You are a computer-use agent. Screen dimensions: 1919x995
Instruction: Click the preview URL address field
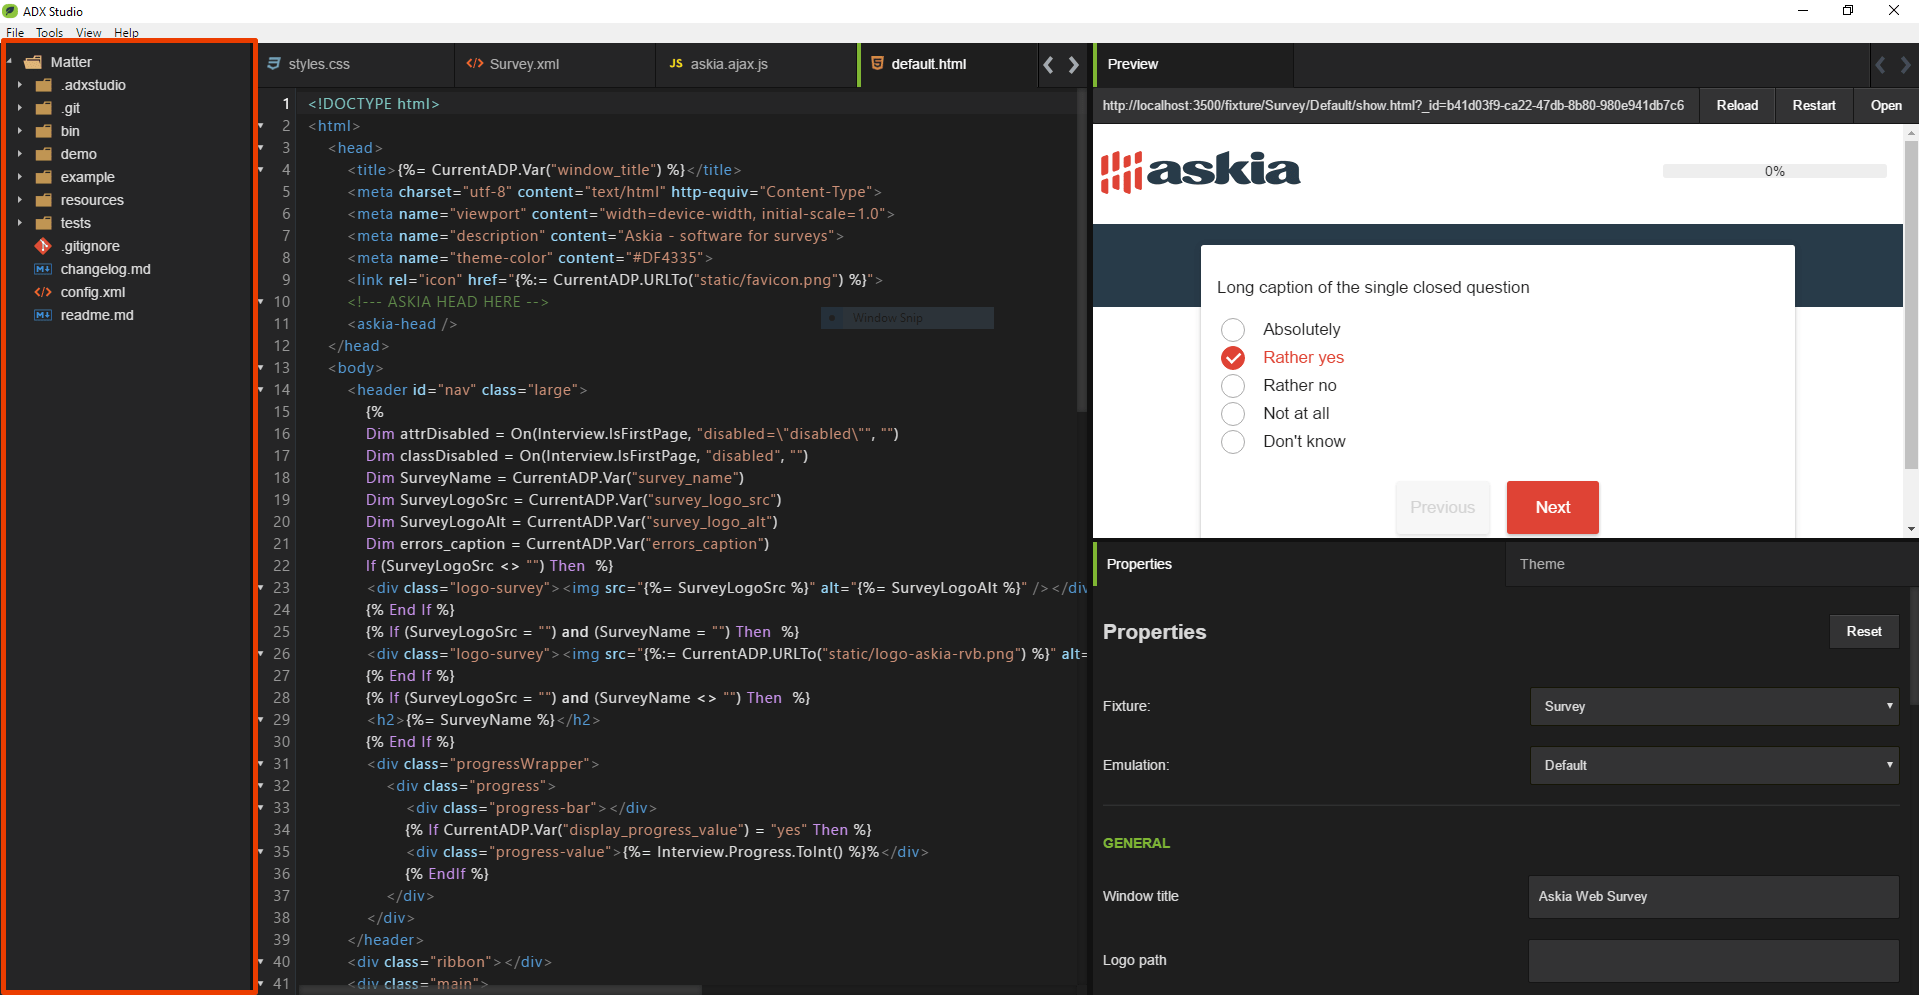tap(1393, 105)
